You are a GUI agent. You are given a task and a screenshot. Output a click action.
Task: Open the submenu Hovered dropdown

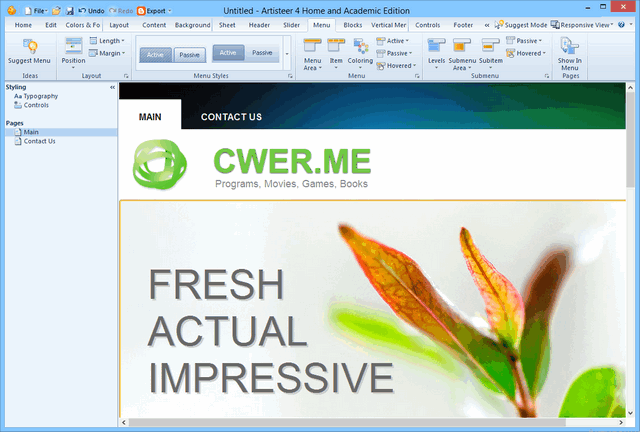pos(526,53)
